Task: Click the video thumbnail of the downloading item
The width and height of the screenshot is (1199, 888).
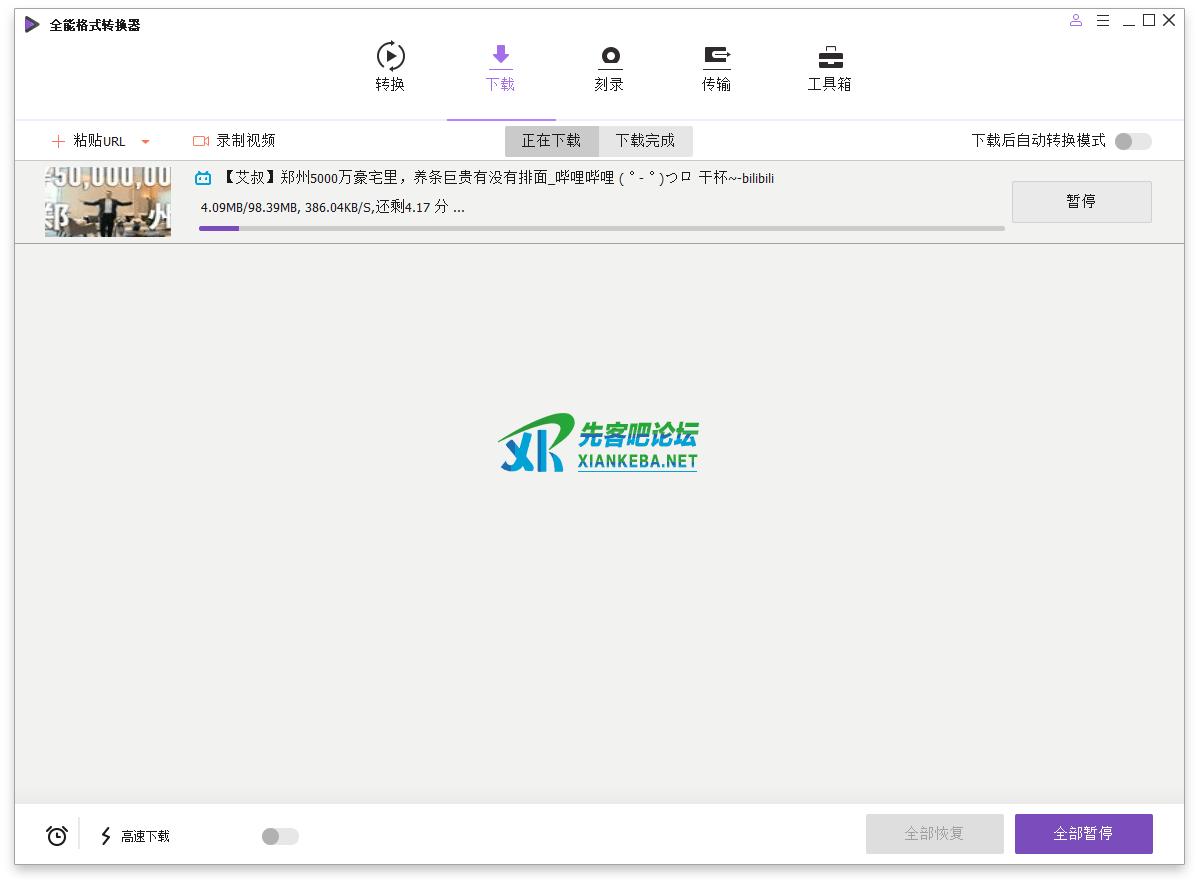Action: coord(107,200)
